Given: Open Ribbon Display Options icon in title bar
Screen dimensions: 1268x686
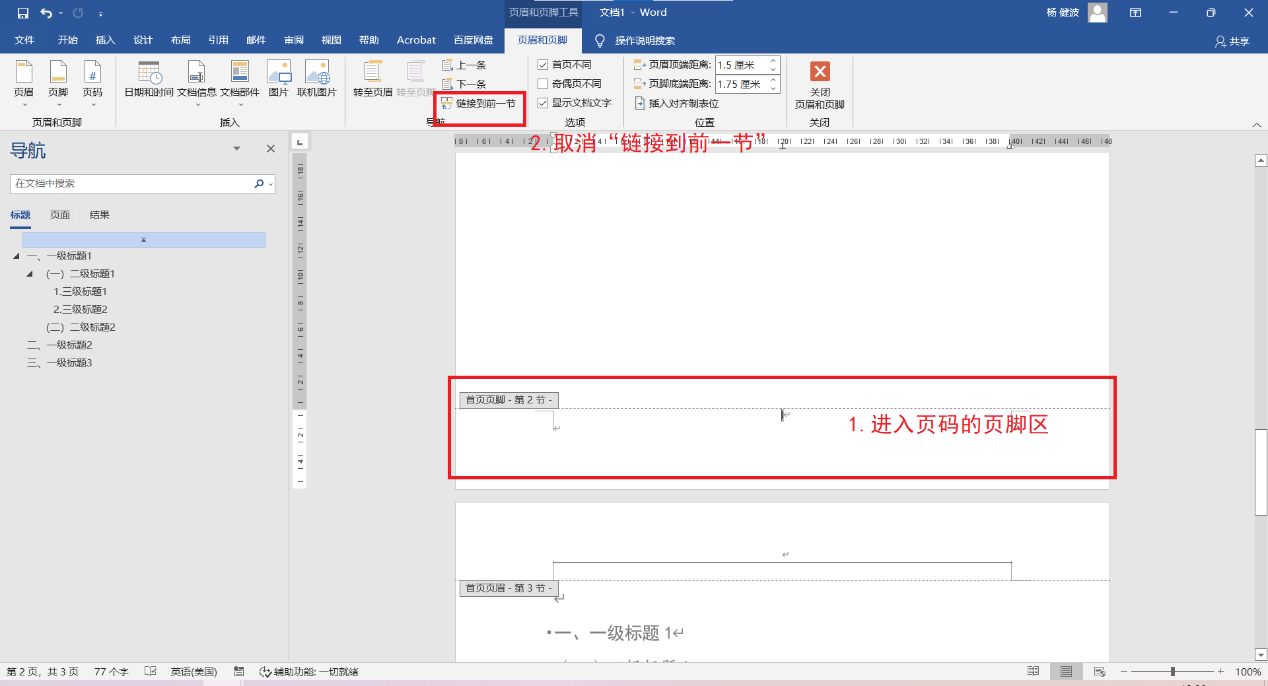Looking at the screenshot, I should coord(1135,13).
